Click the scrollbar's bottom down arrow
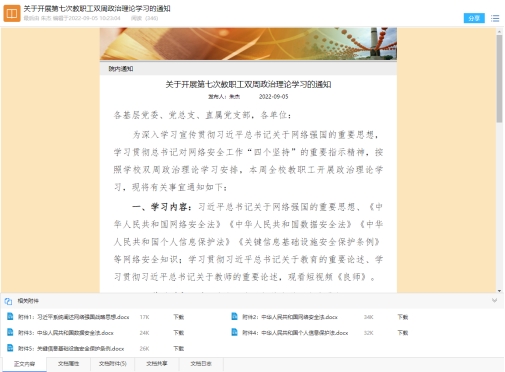This screenshot has width=505, height=372. pos(499,291)
